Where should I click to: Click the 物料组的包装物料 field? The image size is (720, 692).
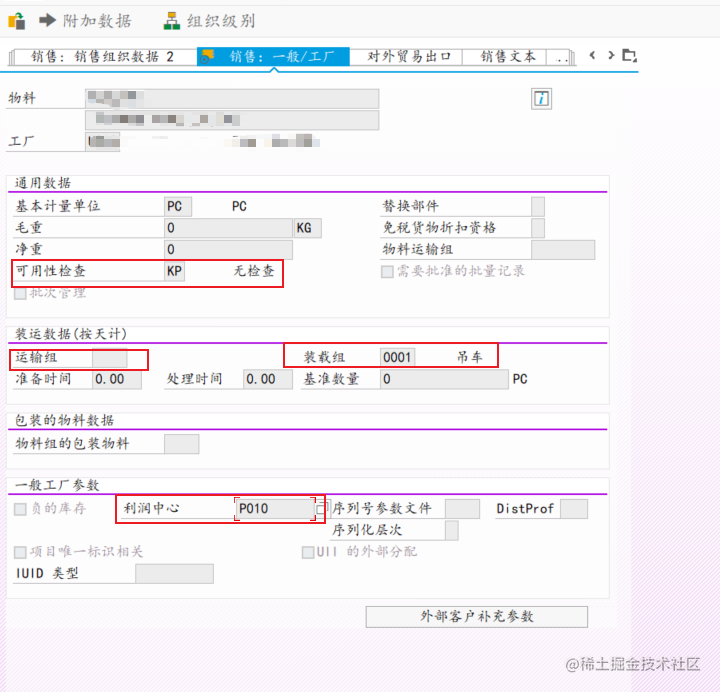tap(181, 444)
